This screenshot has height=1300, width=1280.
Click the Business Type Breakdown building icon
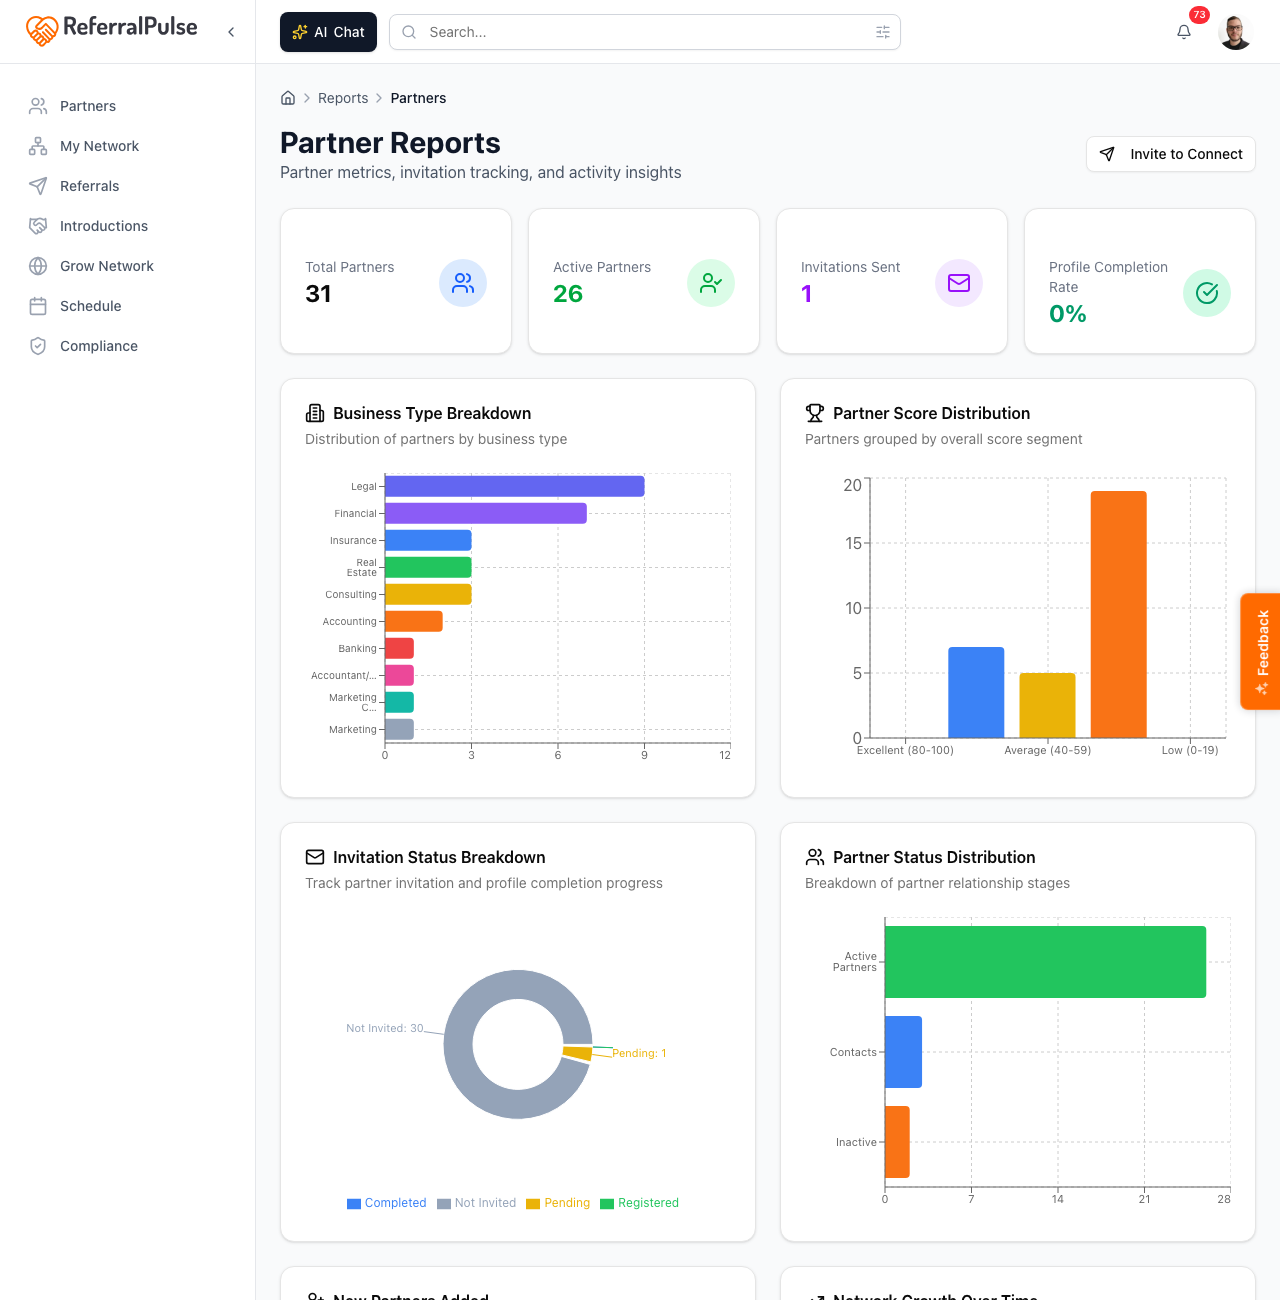tap(315, 413)
